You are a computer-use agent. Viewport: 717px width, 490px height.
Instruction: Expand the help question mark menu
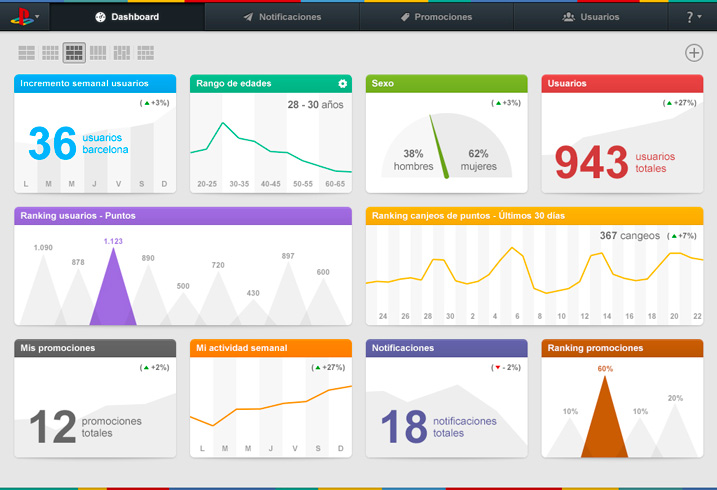click(693, 17)
